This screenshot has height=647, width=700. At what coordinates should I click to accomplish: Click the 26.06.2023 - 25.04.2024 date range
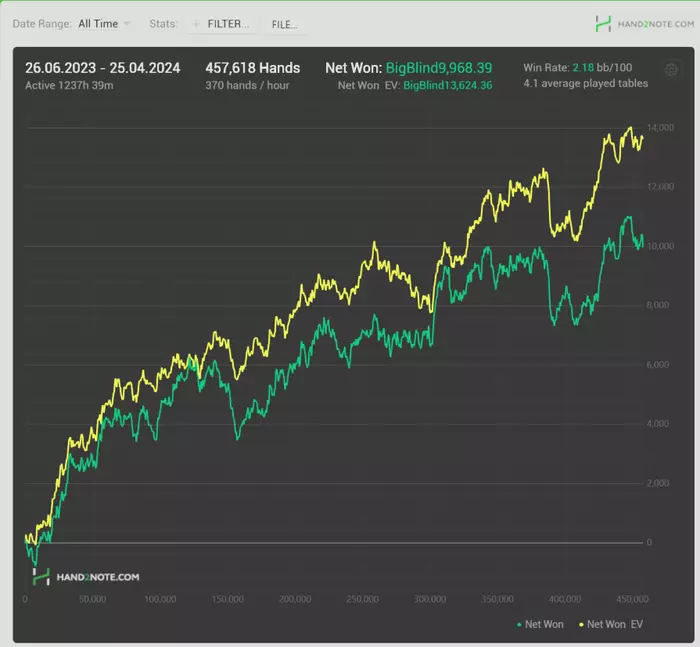point(103,68)
